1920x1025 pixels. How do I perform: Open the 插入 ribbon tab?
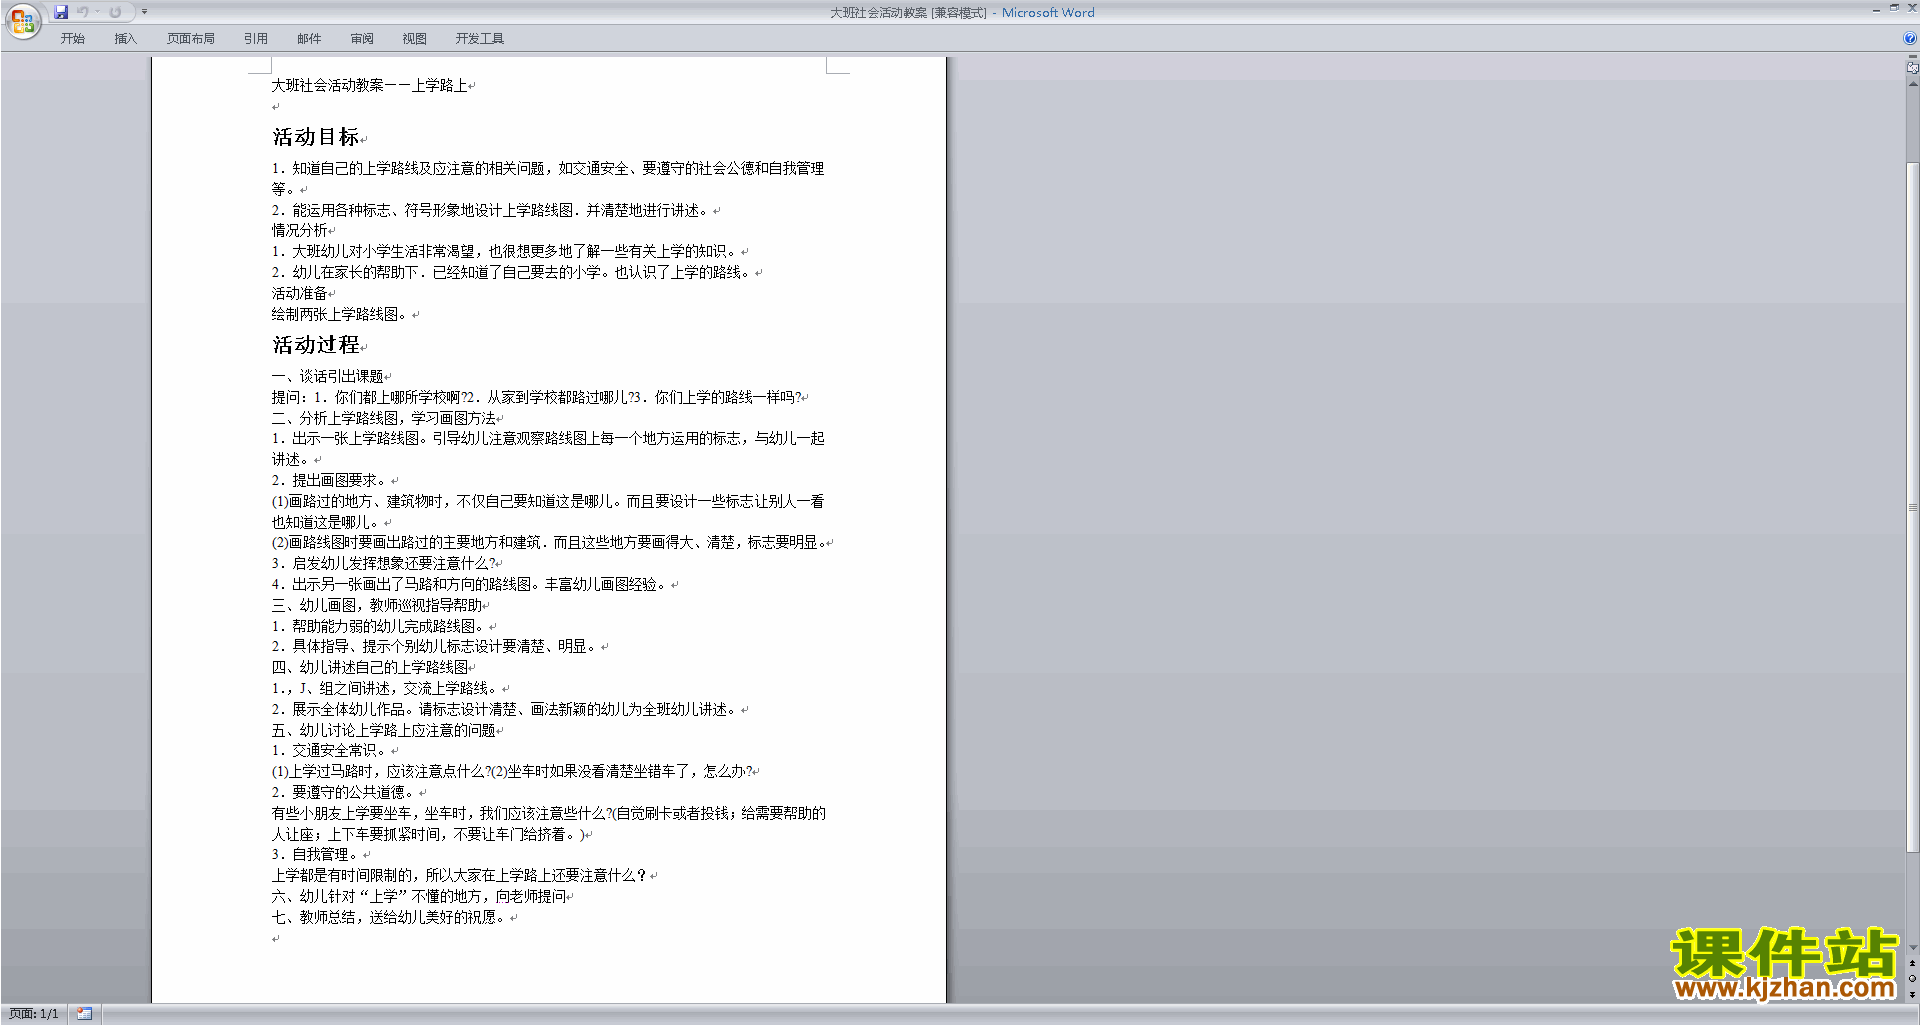tap(125, 38)
